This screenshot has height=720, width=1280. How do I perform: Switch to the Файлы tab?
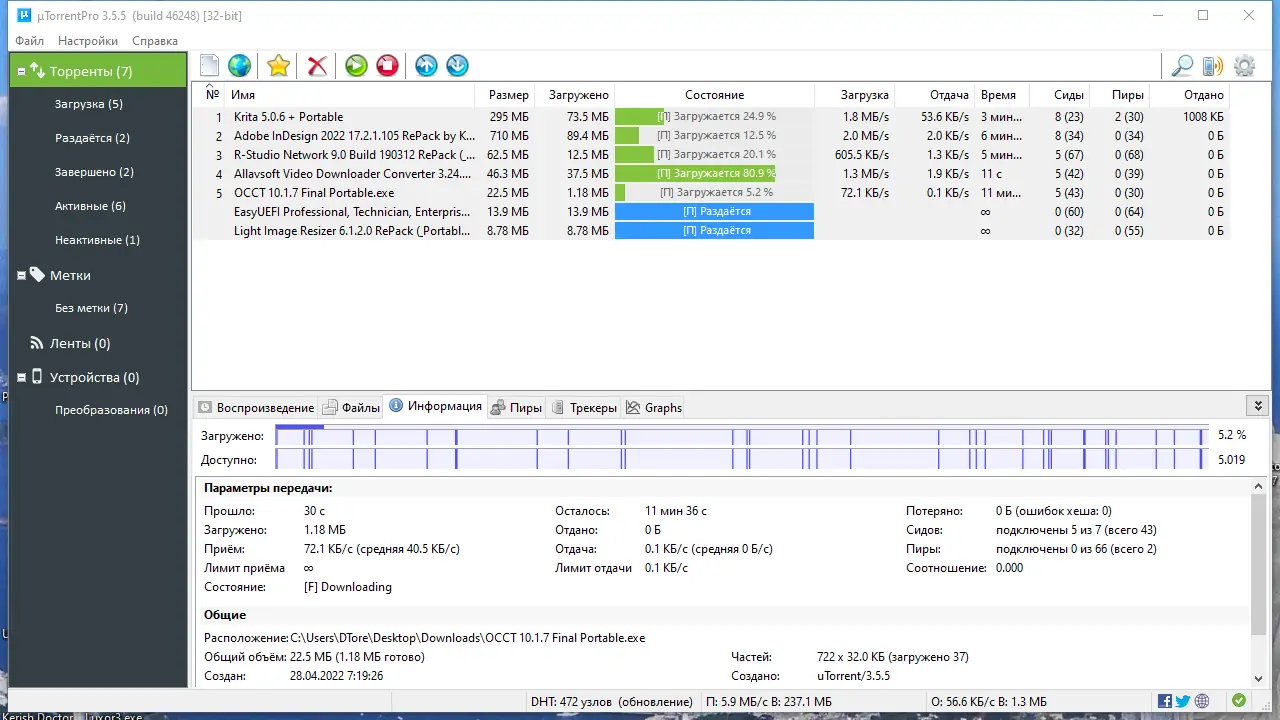(351, 407)
